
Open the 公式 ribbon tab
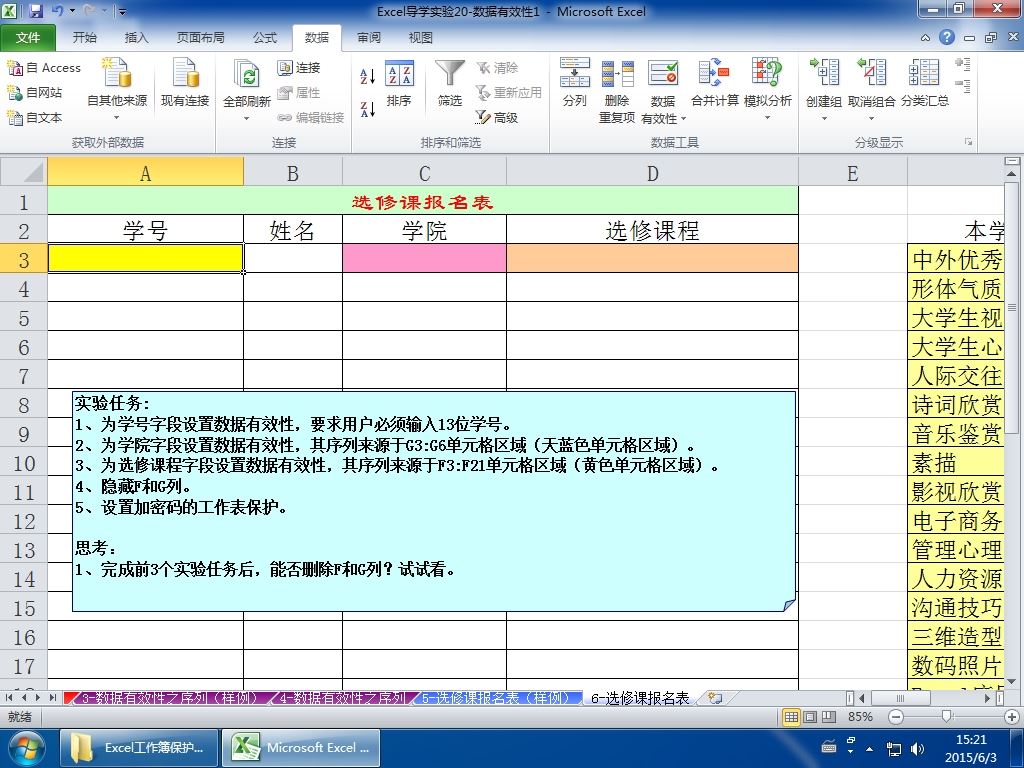265,37
